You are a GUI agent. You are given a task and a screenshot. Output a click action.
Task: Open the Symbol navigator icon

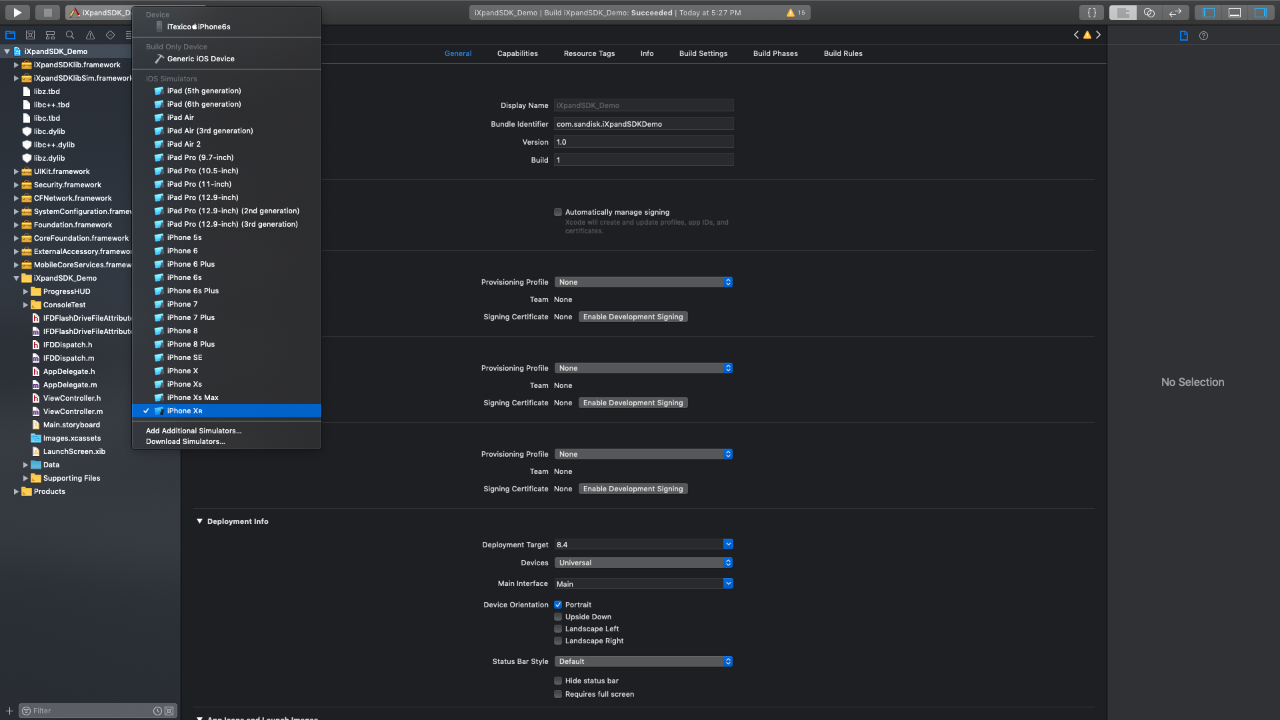50,34
